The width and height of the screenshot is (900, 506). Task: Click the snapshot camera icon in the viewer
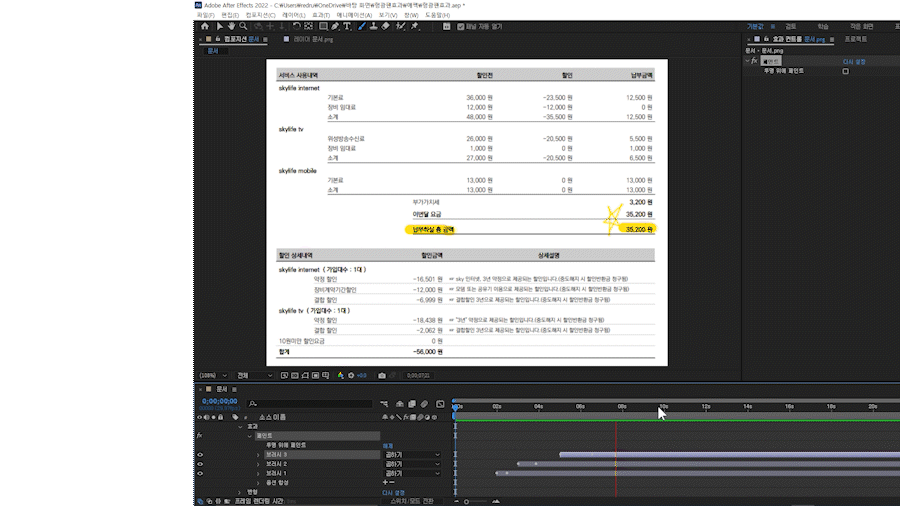[x=382, y=376]
